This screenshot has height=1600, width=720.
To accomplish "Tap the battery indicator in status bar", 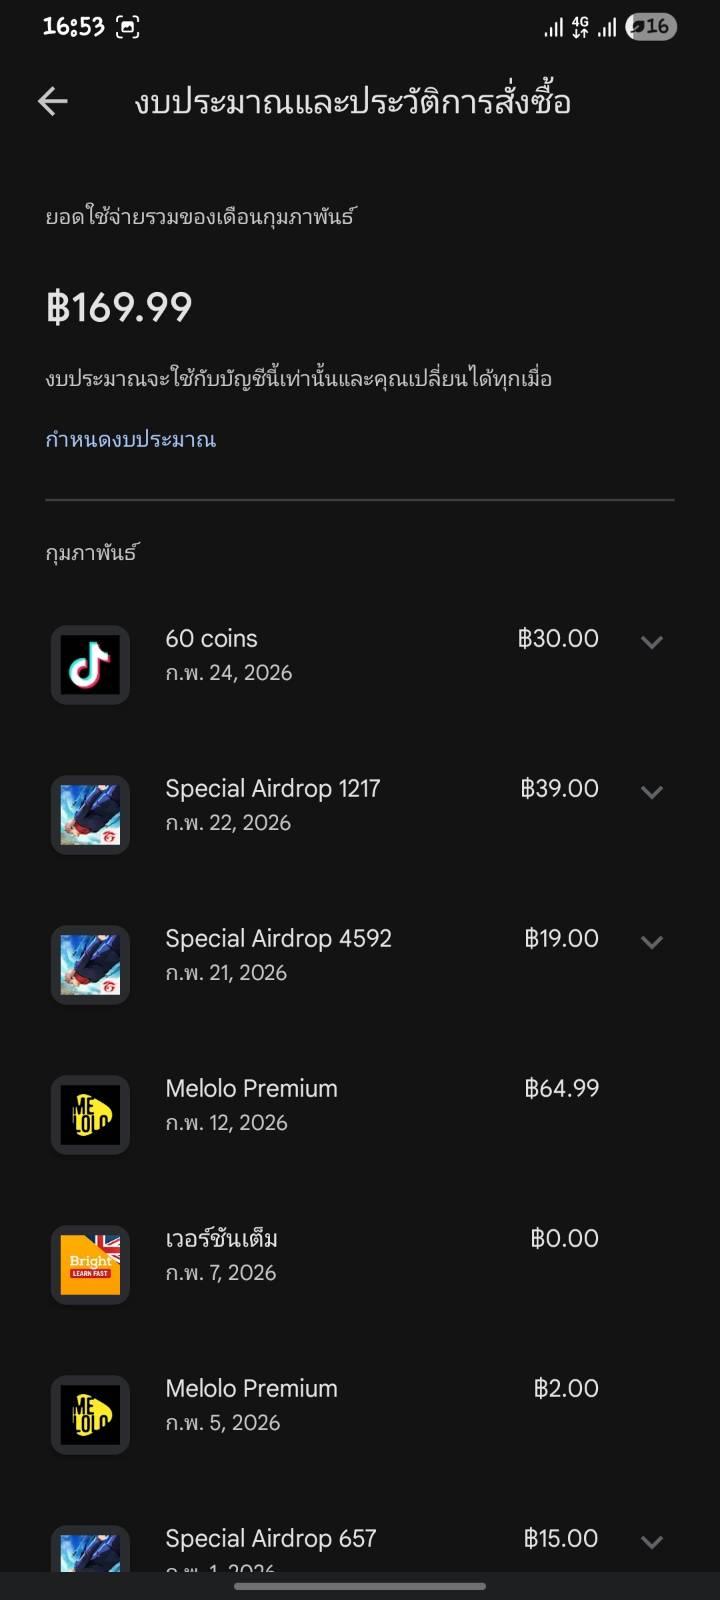I will (x=651, y=27).
